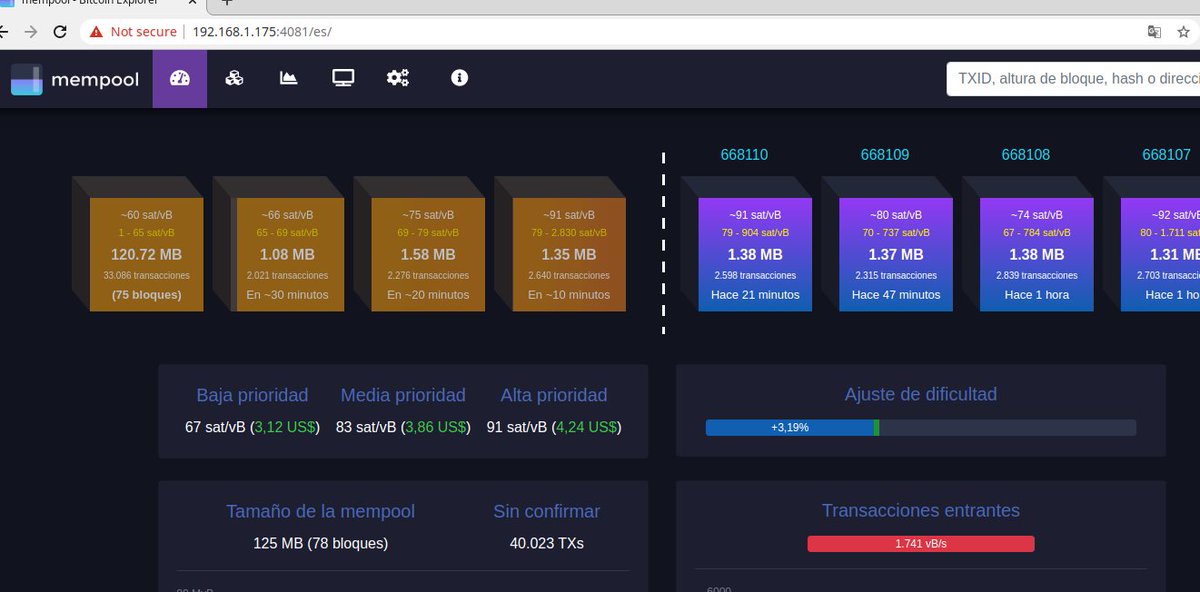
Task: Click incoming transactions 1.741 vB/s bar
Action: click(921, 544)
